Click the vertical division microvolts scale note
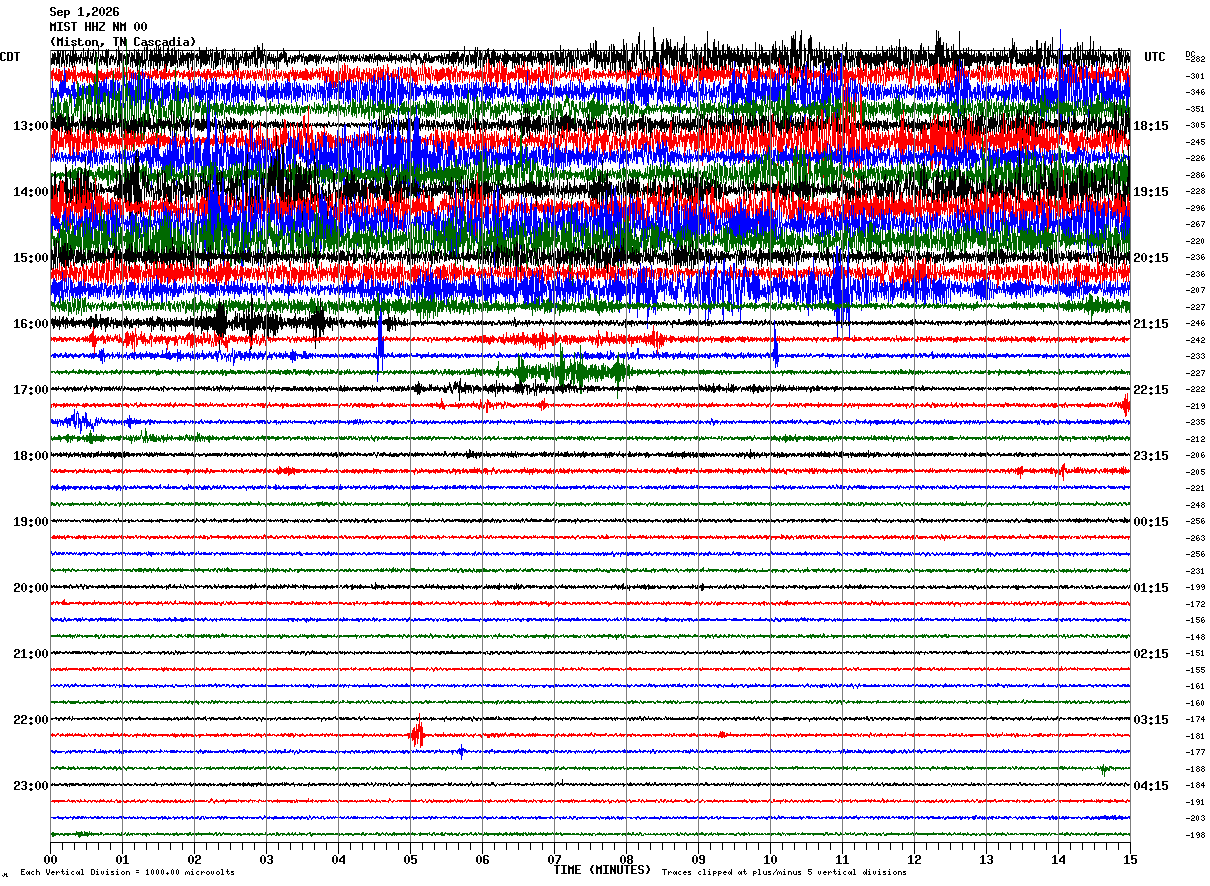1210x886 pixels. 127,872
